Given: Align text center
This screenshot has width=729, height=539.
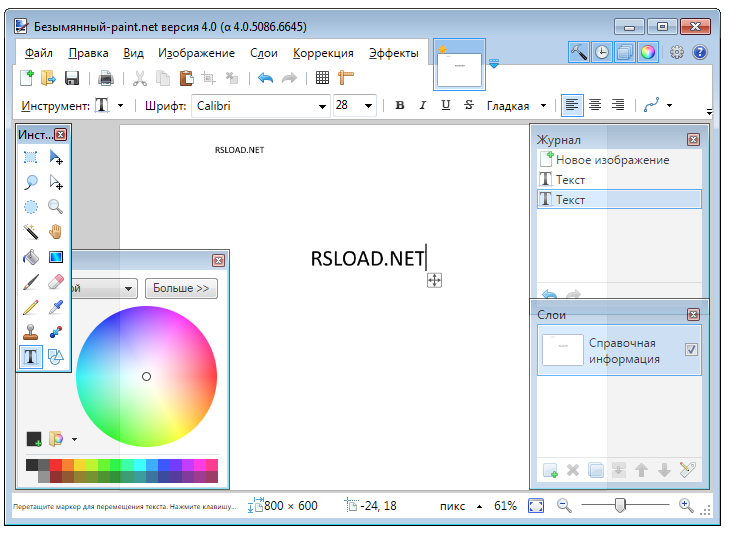Looking at the screenshot, I should (x=595, y=105).
